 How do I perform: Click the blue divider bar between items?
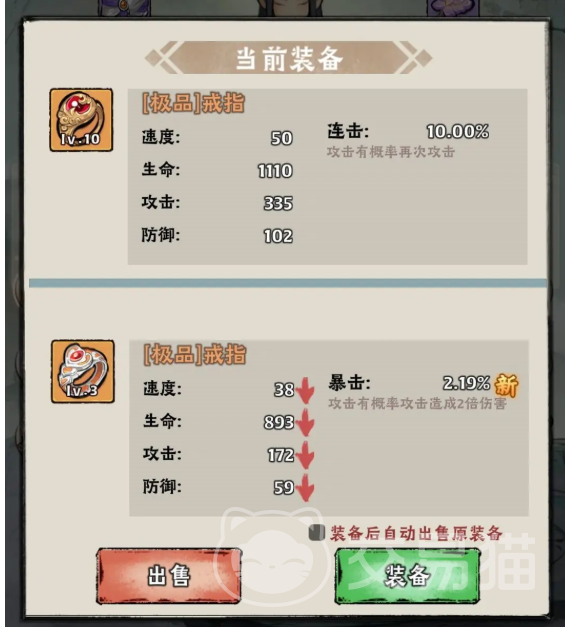pos(288,283)
